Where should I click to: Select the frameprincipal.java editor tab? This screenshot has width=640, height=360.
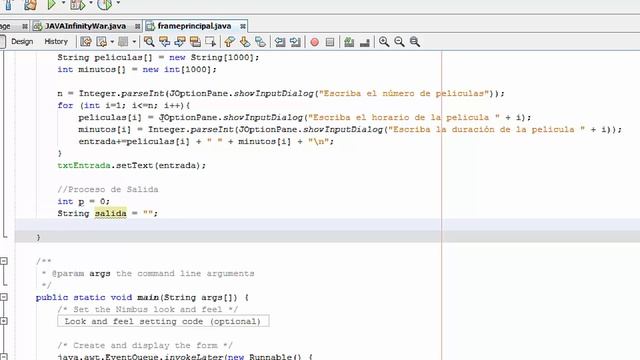point(194,26)
